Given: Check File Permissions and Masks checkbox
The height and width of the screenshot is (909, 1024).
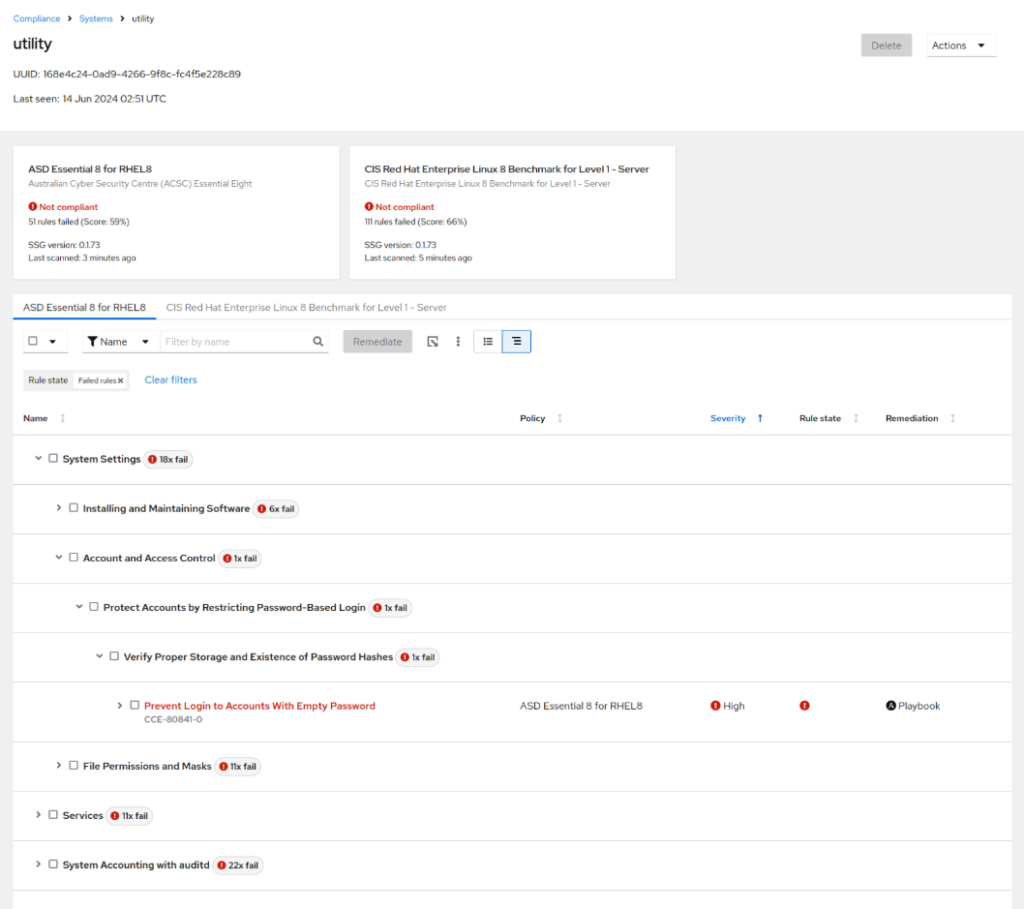Looking at the screenshot, I should pyautogui.click(x=74, y=765).
